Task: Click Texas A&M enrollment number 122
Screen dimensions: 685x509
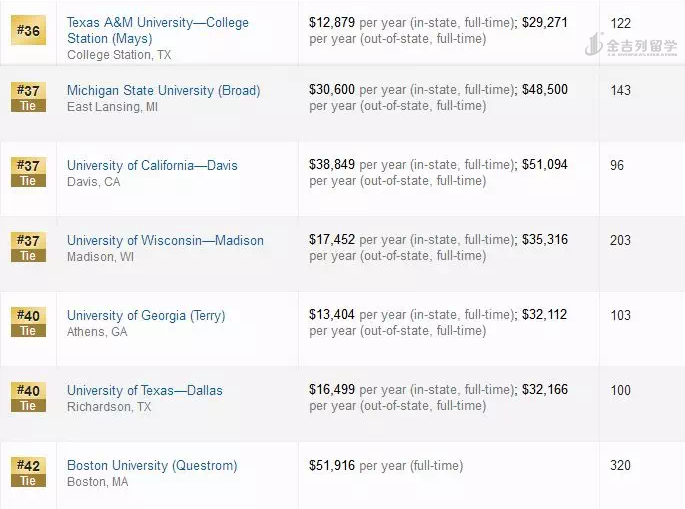Action: coord(620,22)
